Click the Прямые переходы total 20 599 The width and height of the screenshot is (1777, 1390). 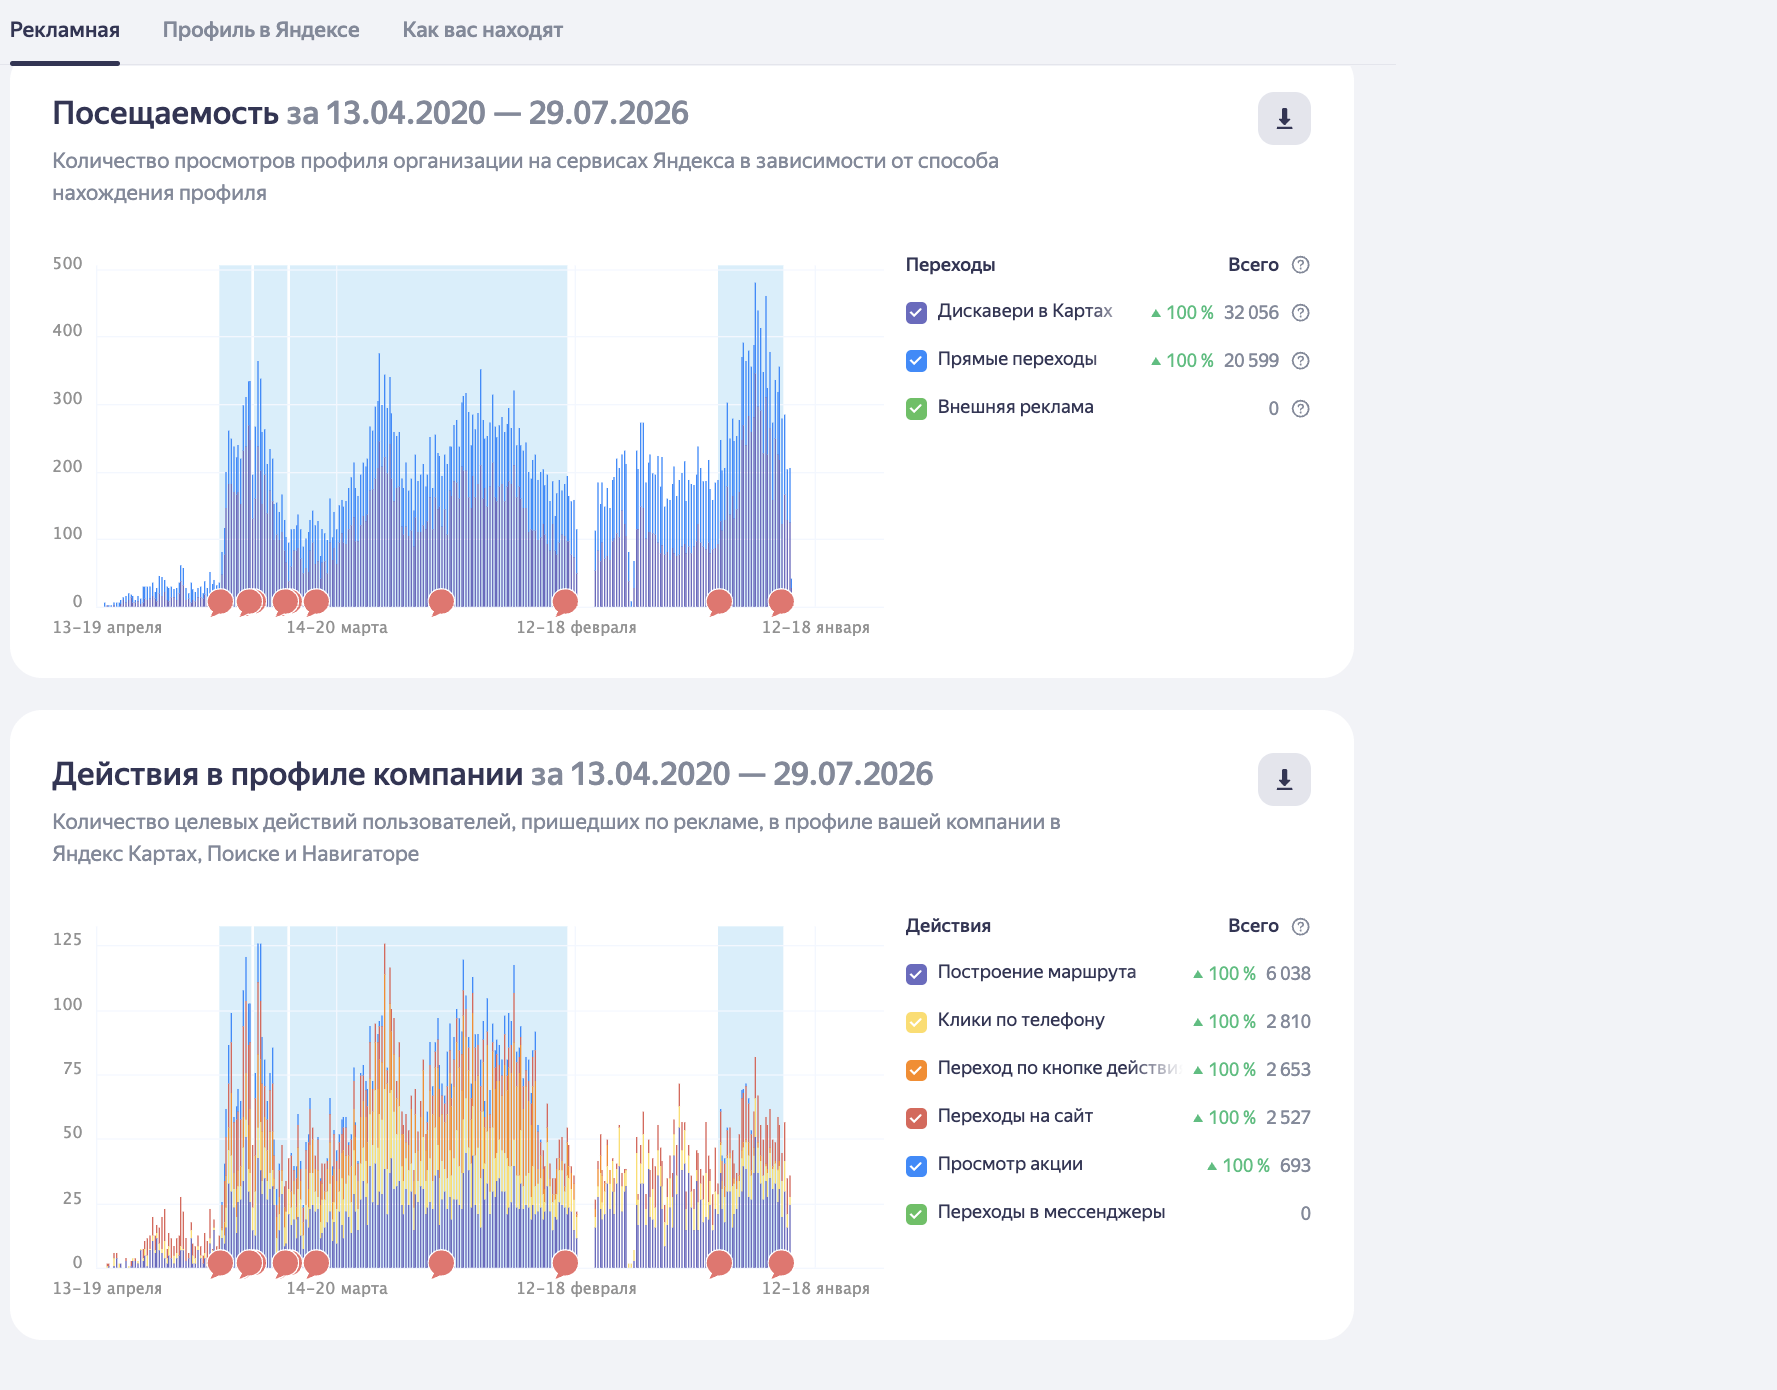[1251, 361]
